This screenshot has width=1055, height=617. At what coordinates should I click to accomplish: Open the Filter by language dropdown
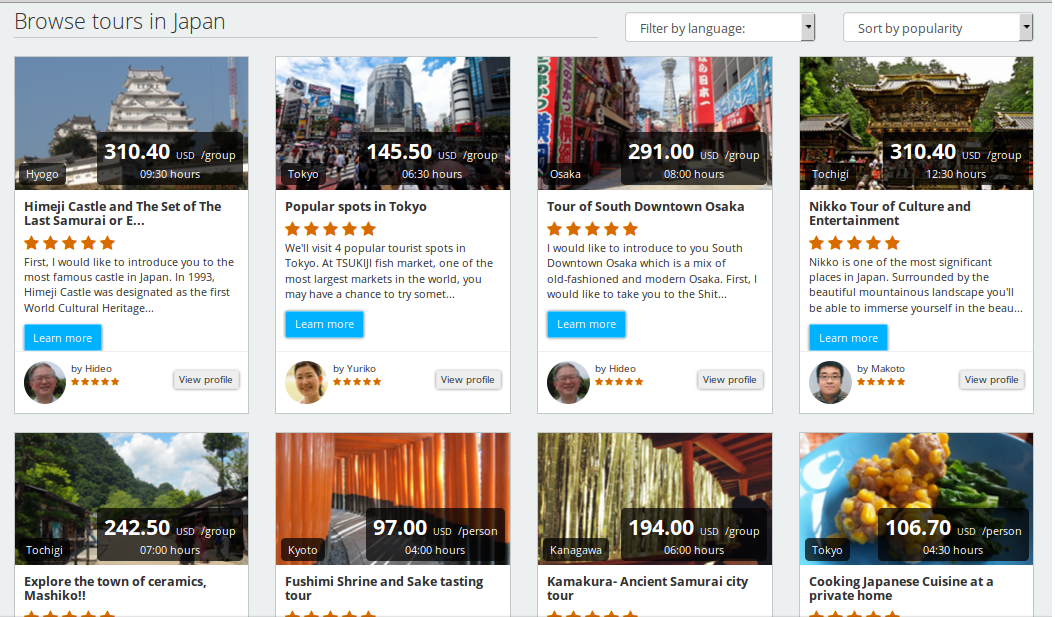(720, 28)
